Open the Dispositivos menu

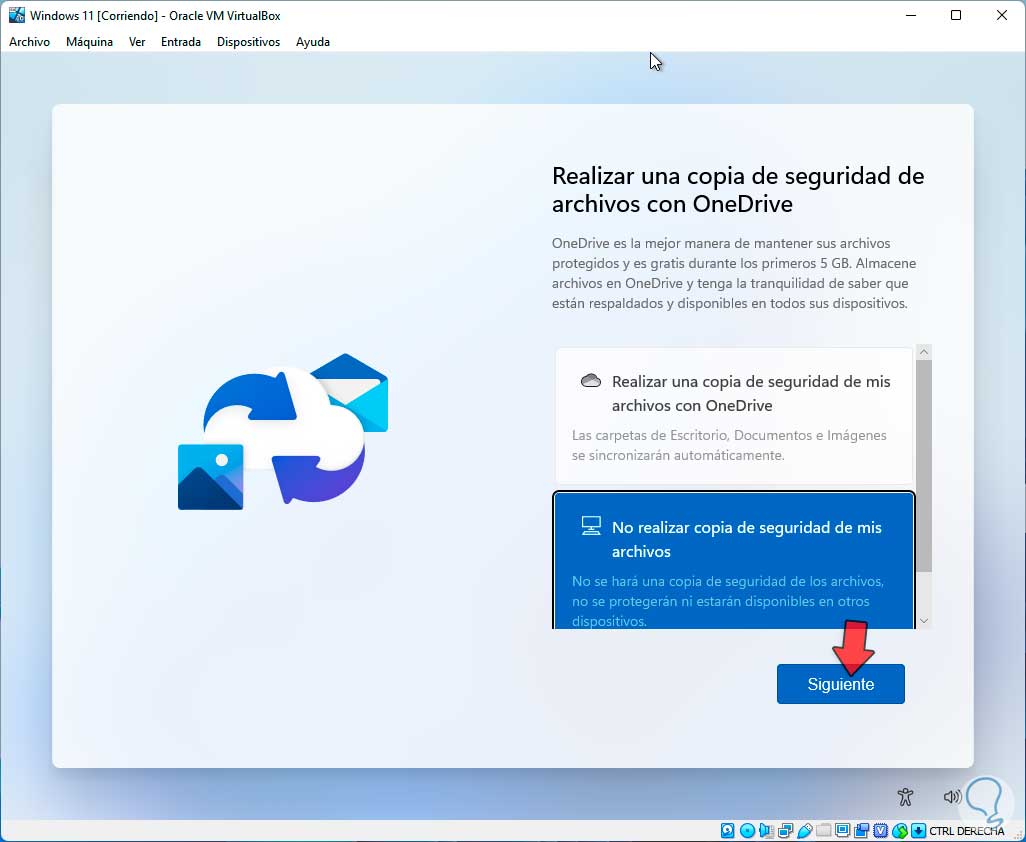point(248,42)
